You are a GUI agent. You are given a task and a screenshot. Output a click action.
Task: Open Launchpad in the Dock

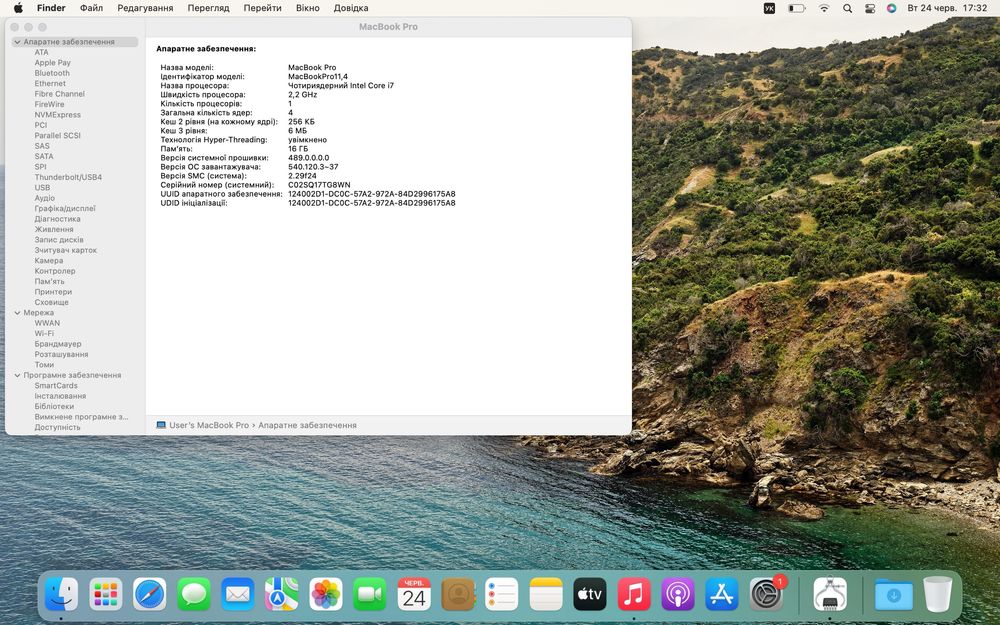coord(106,594)
